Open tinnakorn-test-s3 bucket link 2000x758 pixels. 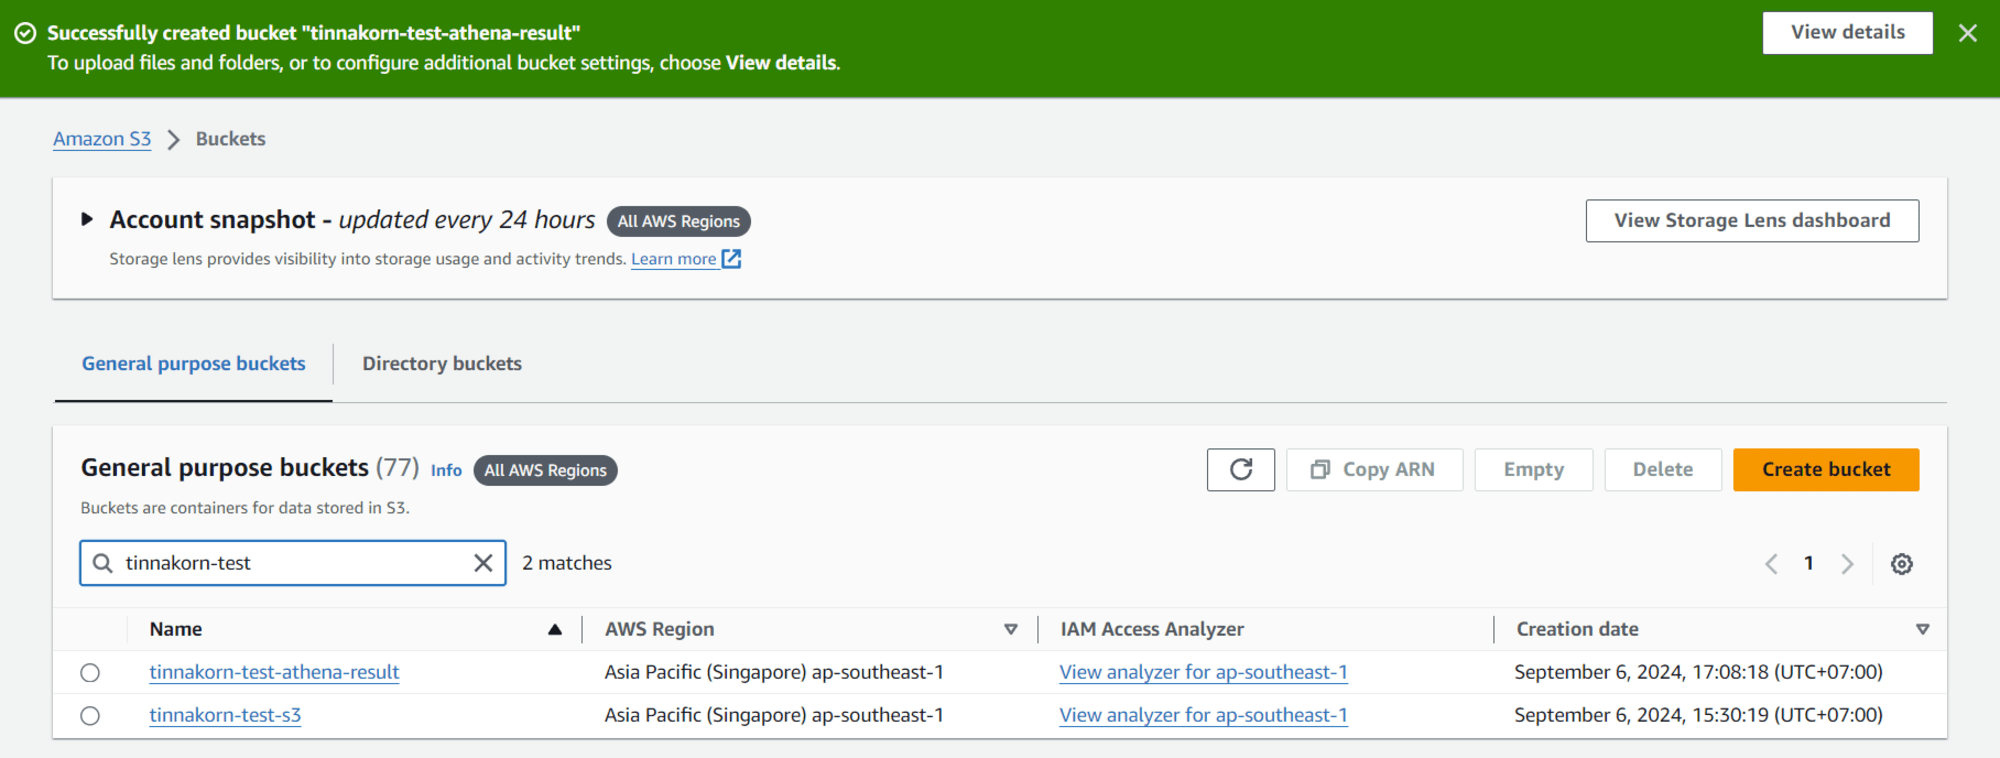pos(225,715)
